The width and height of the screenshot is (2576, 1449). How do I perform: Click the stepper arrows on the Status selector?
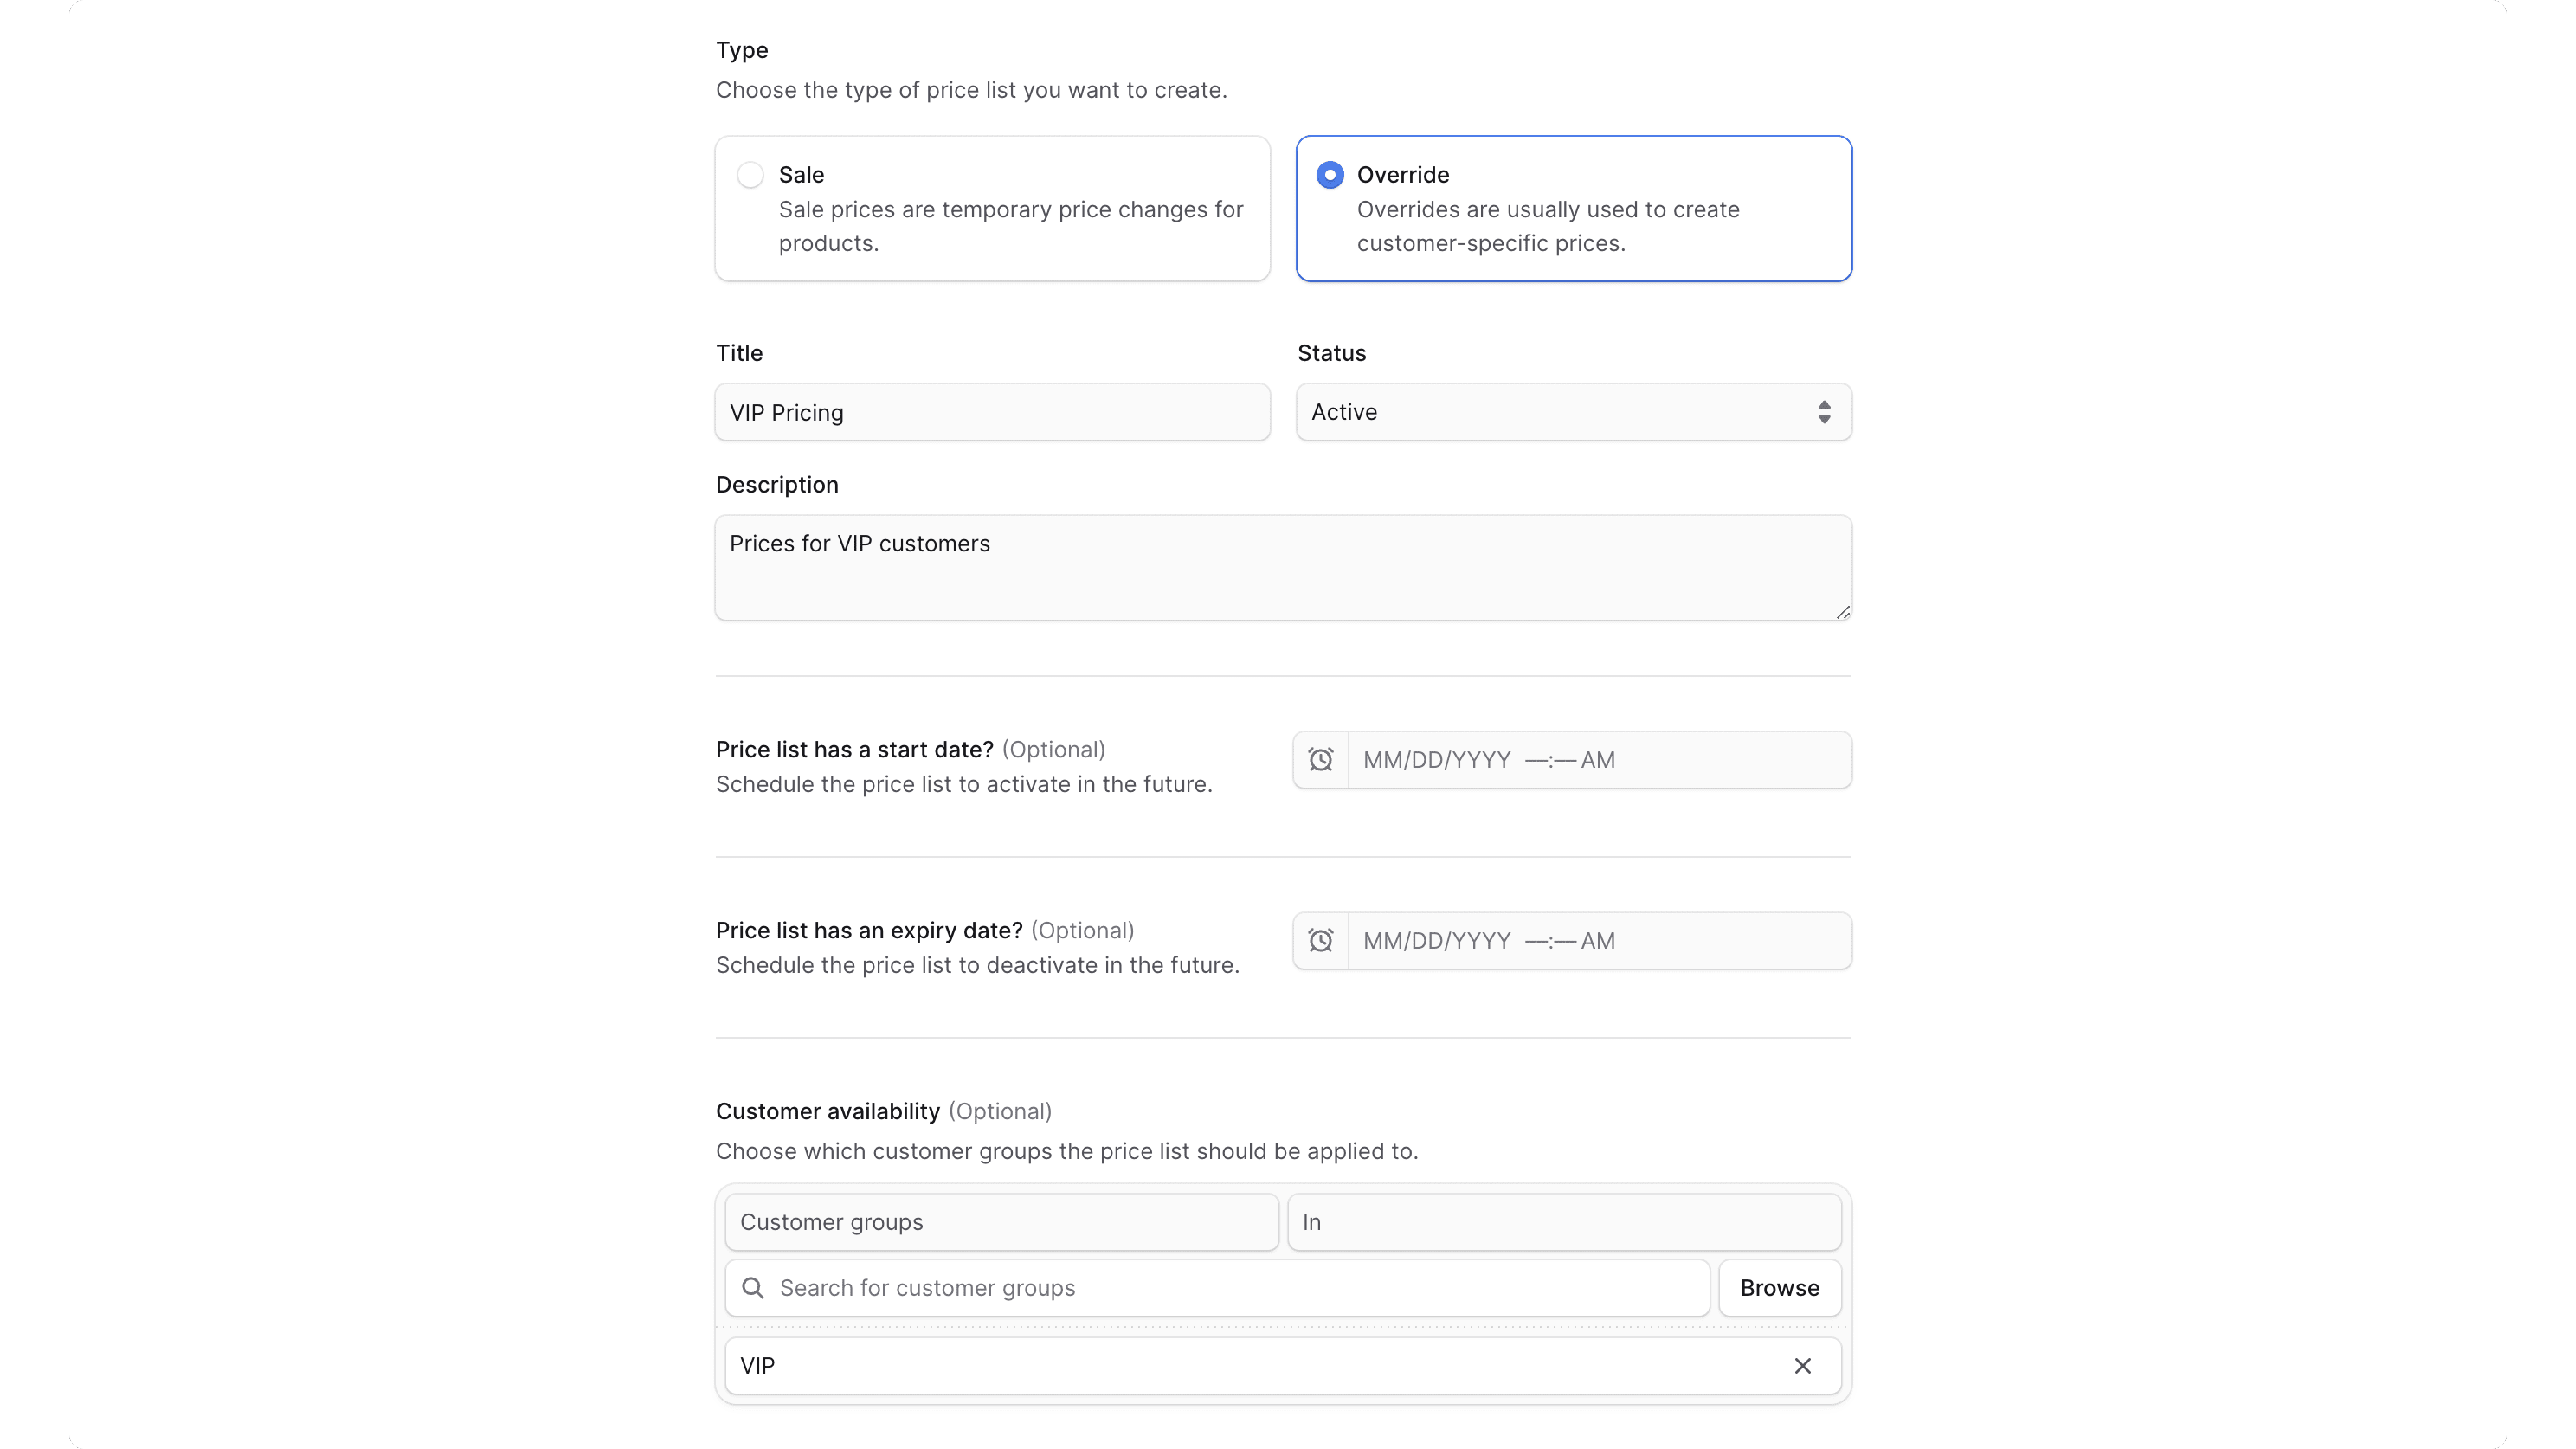[1824, 412]
